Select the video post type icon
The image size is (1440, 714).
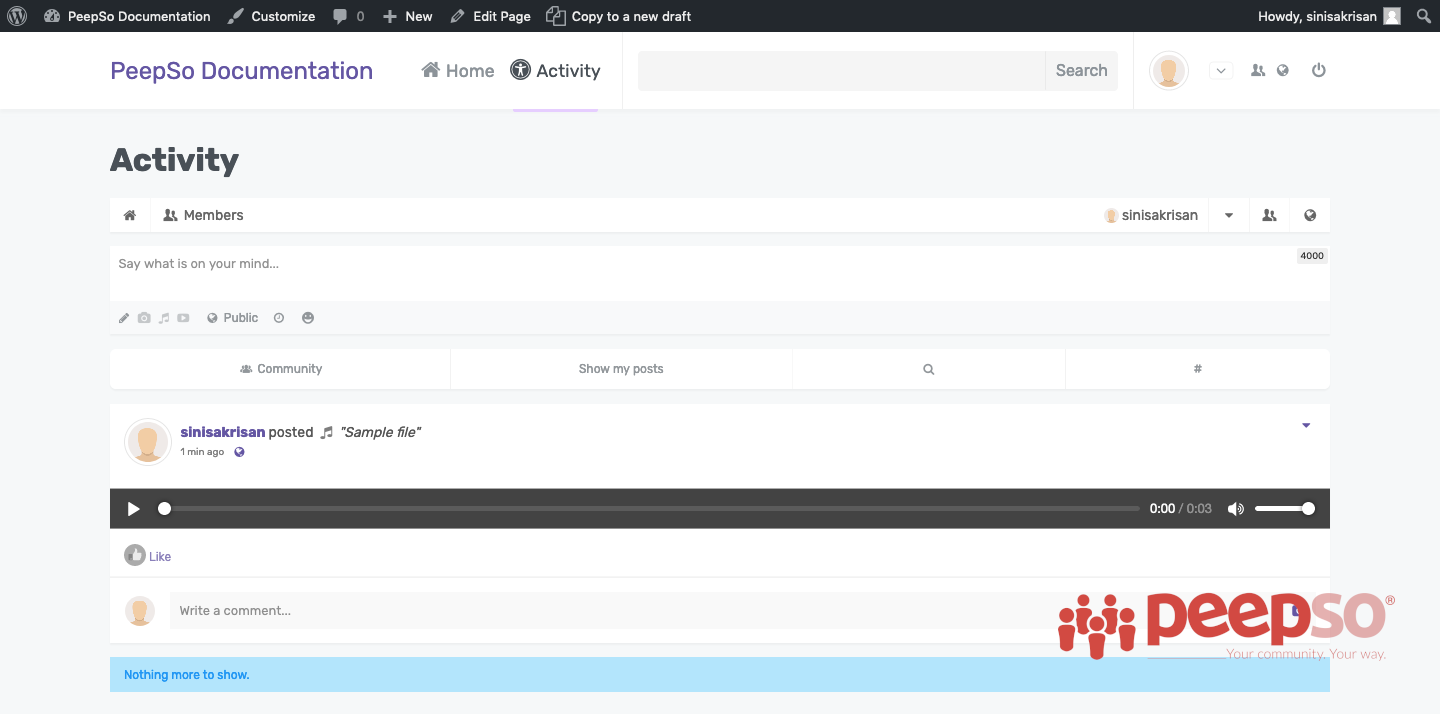click(183, 318)
